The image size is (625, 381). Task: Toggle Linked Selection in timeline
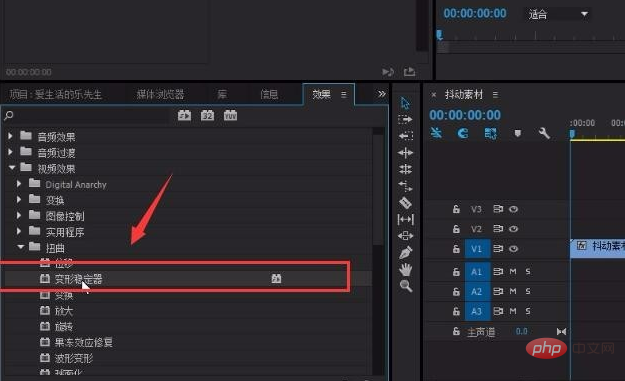pos(490,133)
